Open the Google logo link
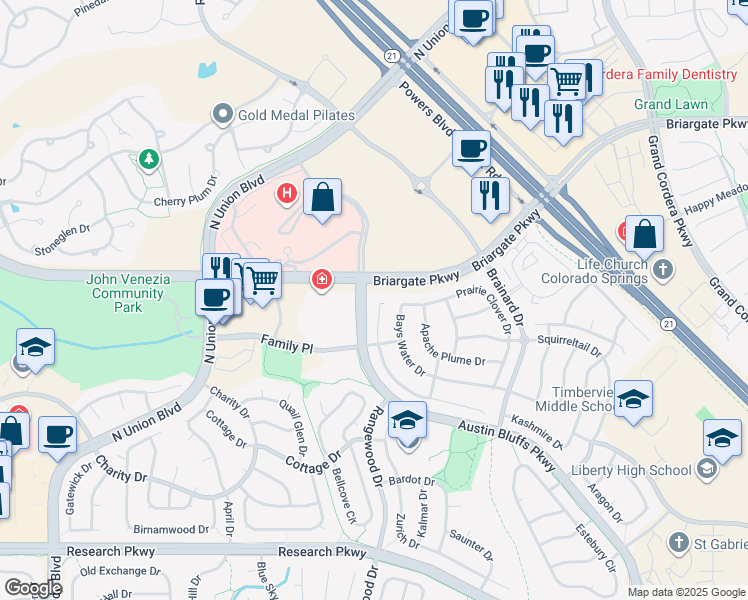This screenshot has width=748, height=600. click(x=33, y=589)
